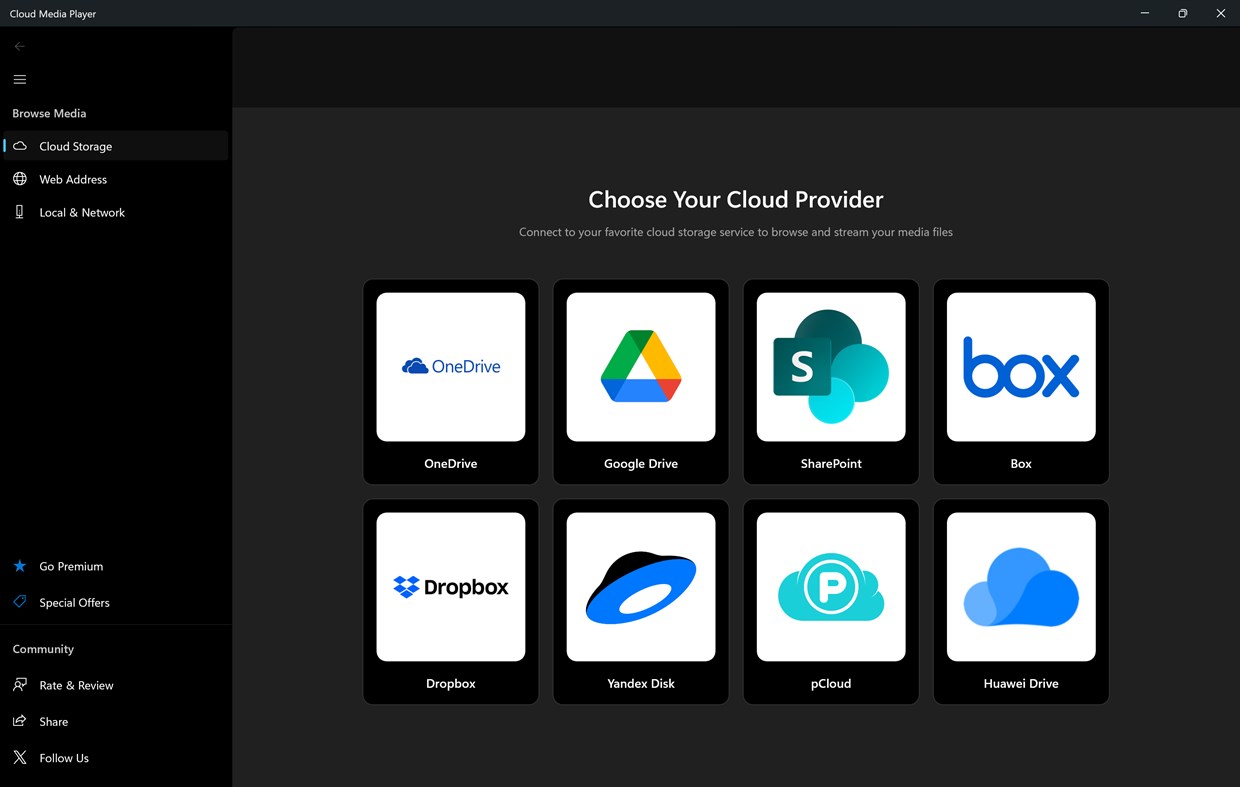Switch to the Web Address section
The height and width of the screenshot is (787, 1240).
pos(73,179)
